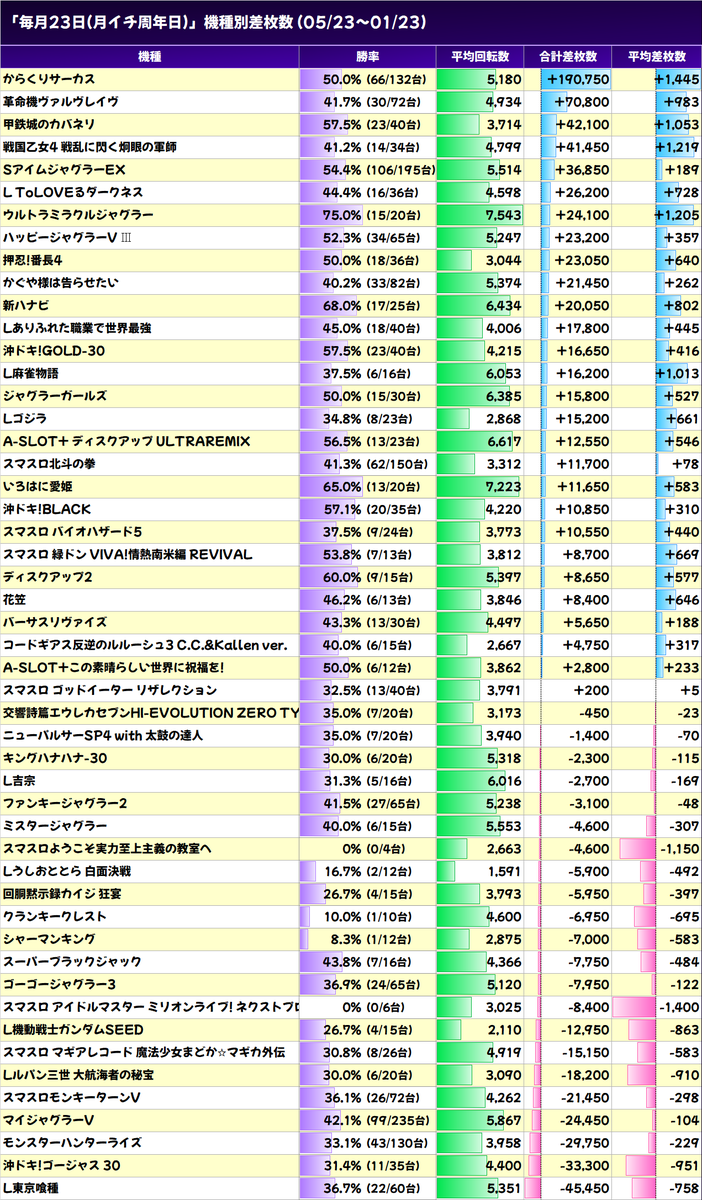Select the ウルトラミラクルジャグラー row name
702x1200 pixels.
point(78,215)
